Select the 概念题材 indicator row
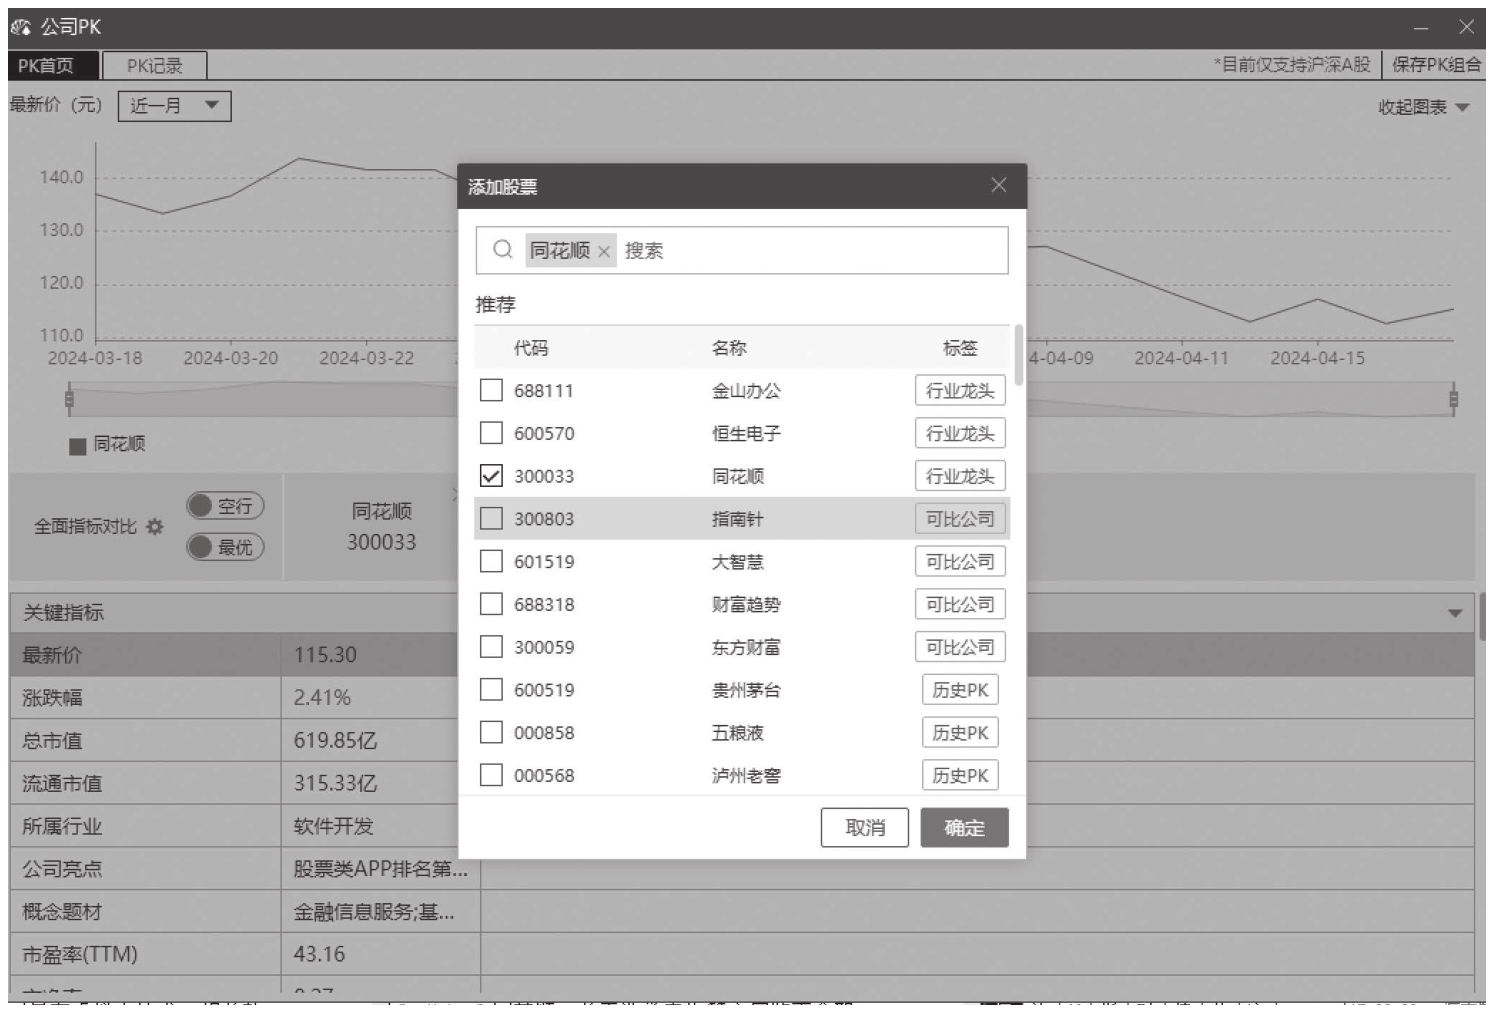 click(x=742, y=912)
